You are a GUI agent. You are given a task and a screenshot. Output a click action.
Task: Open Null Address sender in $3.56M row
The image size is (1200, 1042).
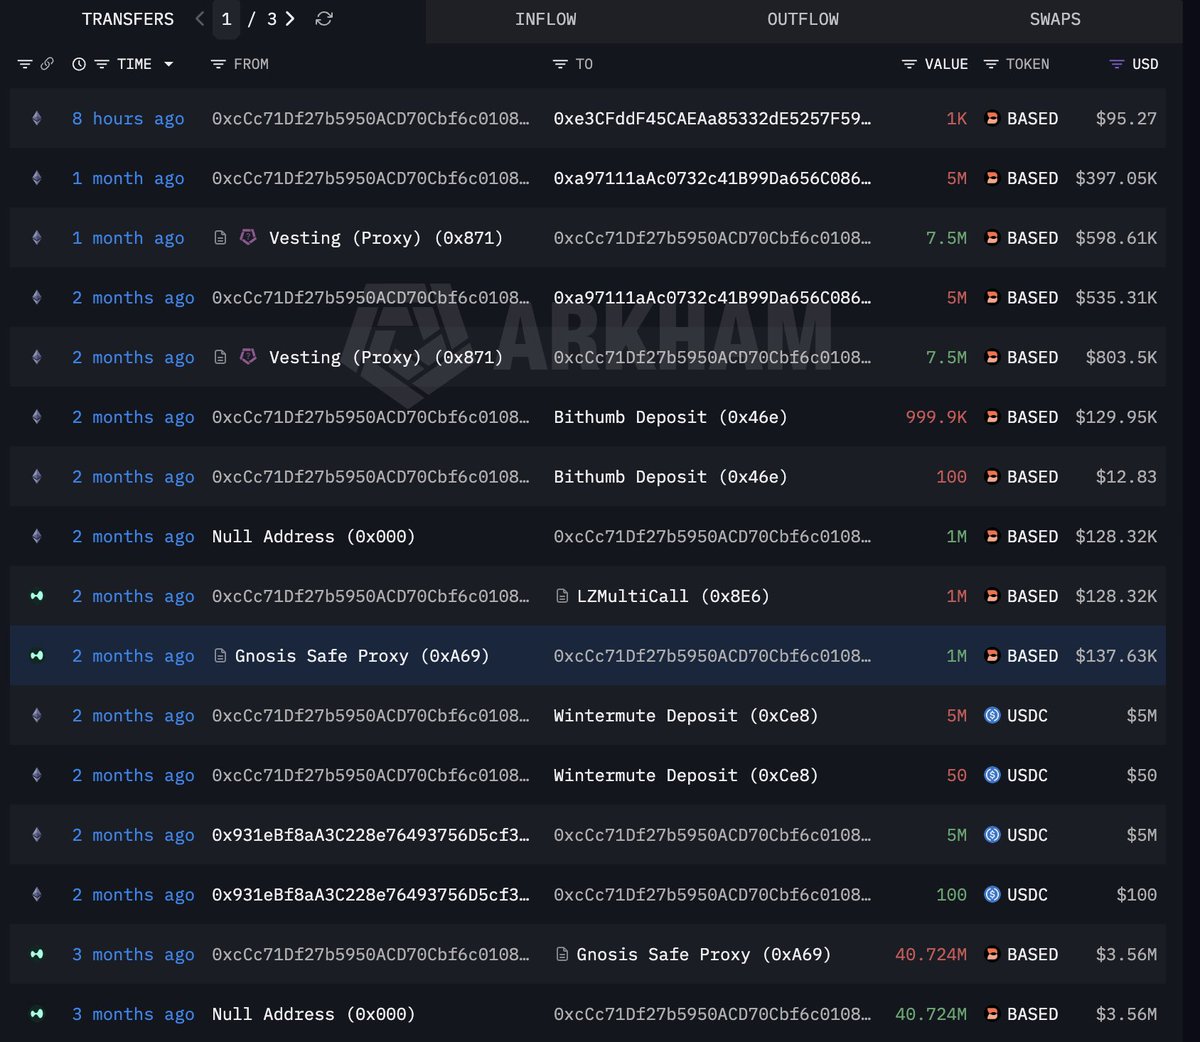pyautogui.click(x=313, y=1014)
